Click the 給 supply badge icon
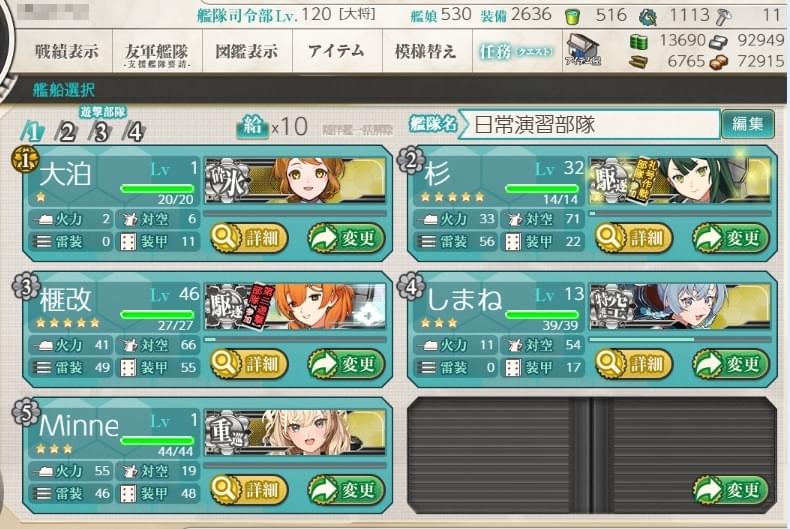This screenshot has height=529, width=790. tap(252, 125)
